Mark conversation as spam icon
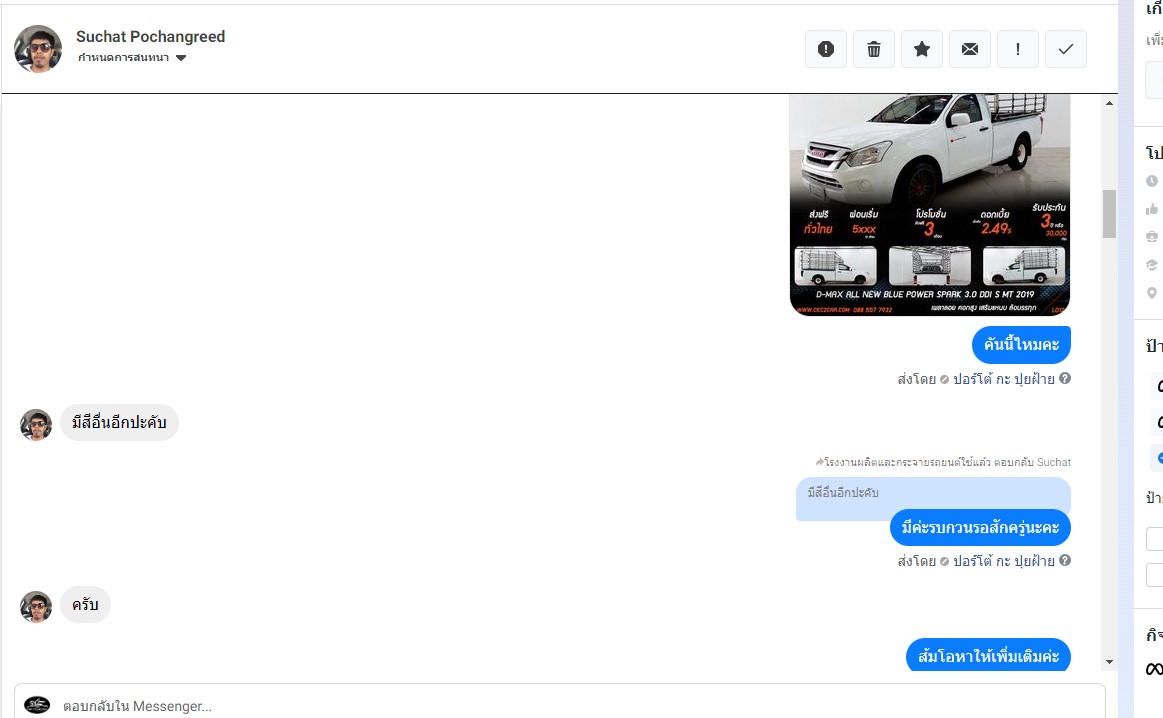1163x718 pixels. [x=826, y=49]
